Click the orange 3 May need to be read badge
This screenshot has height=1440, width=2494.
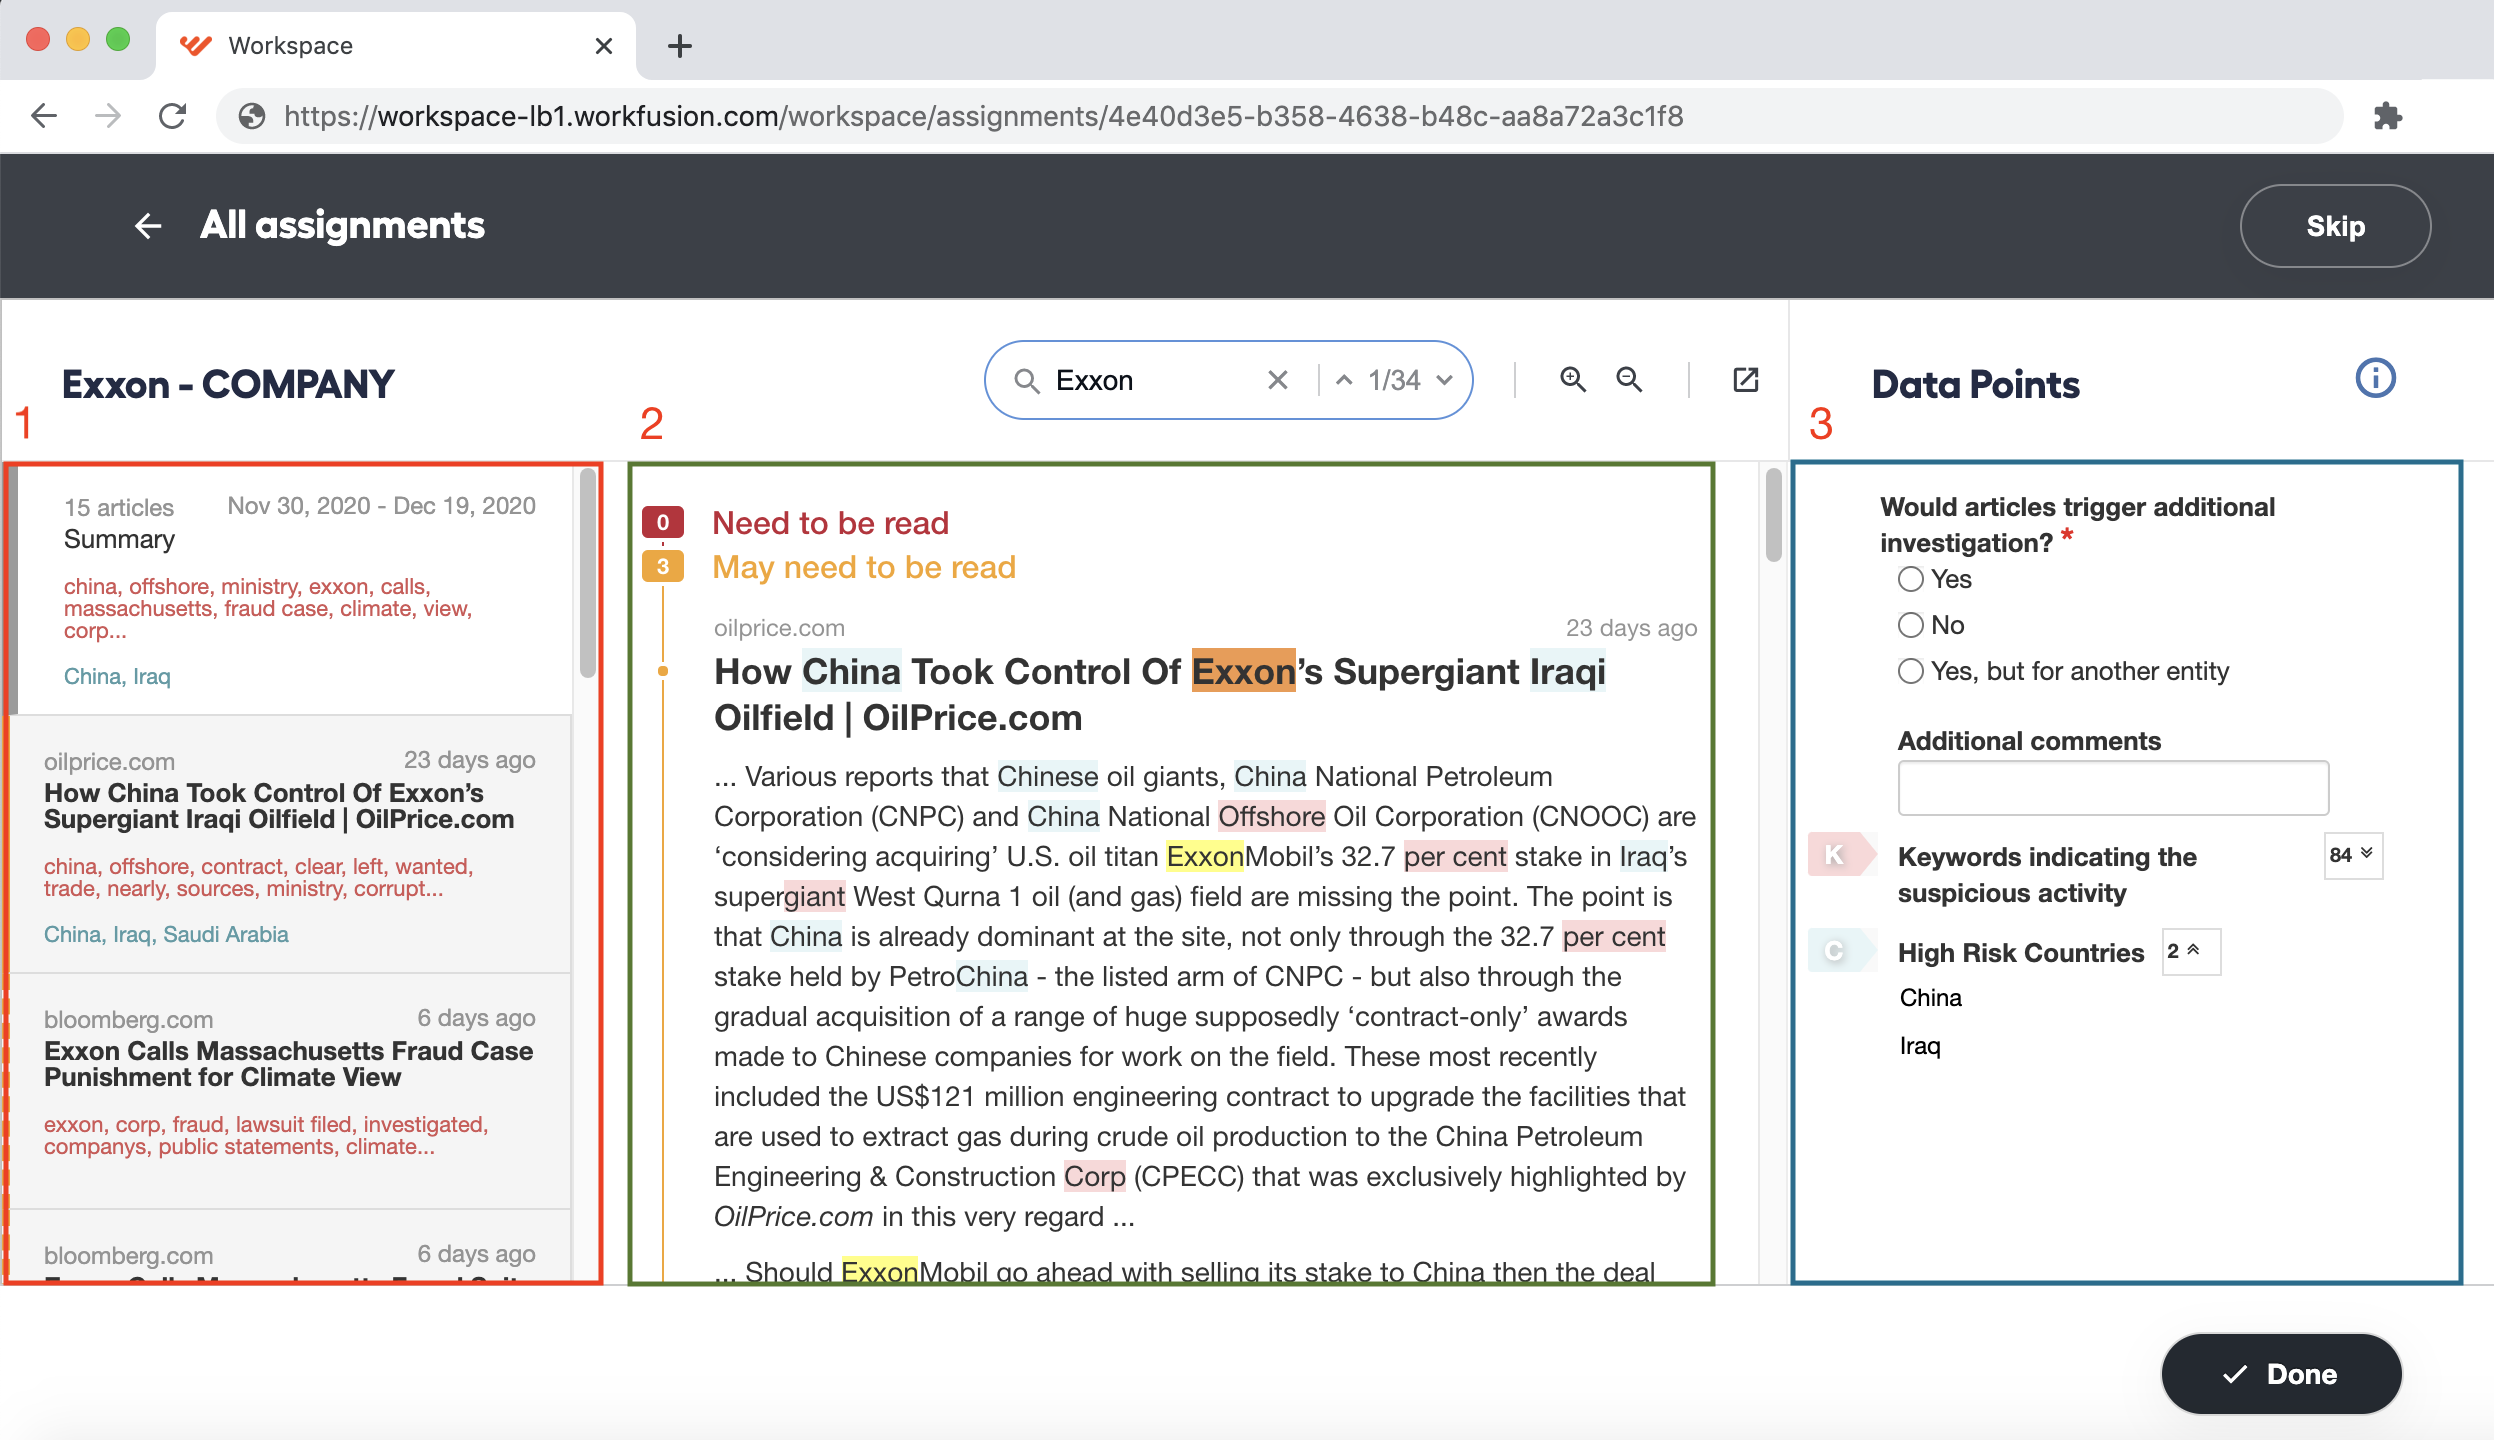pos(662,566)
